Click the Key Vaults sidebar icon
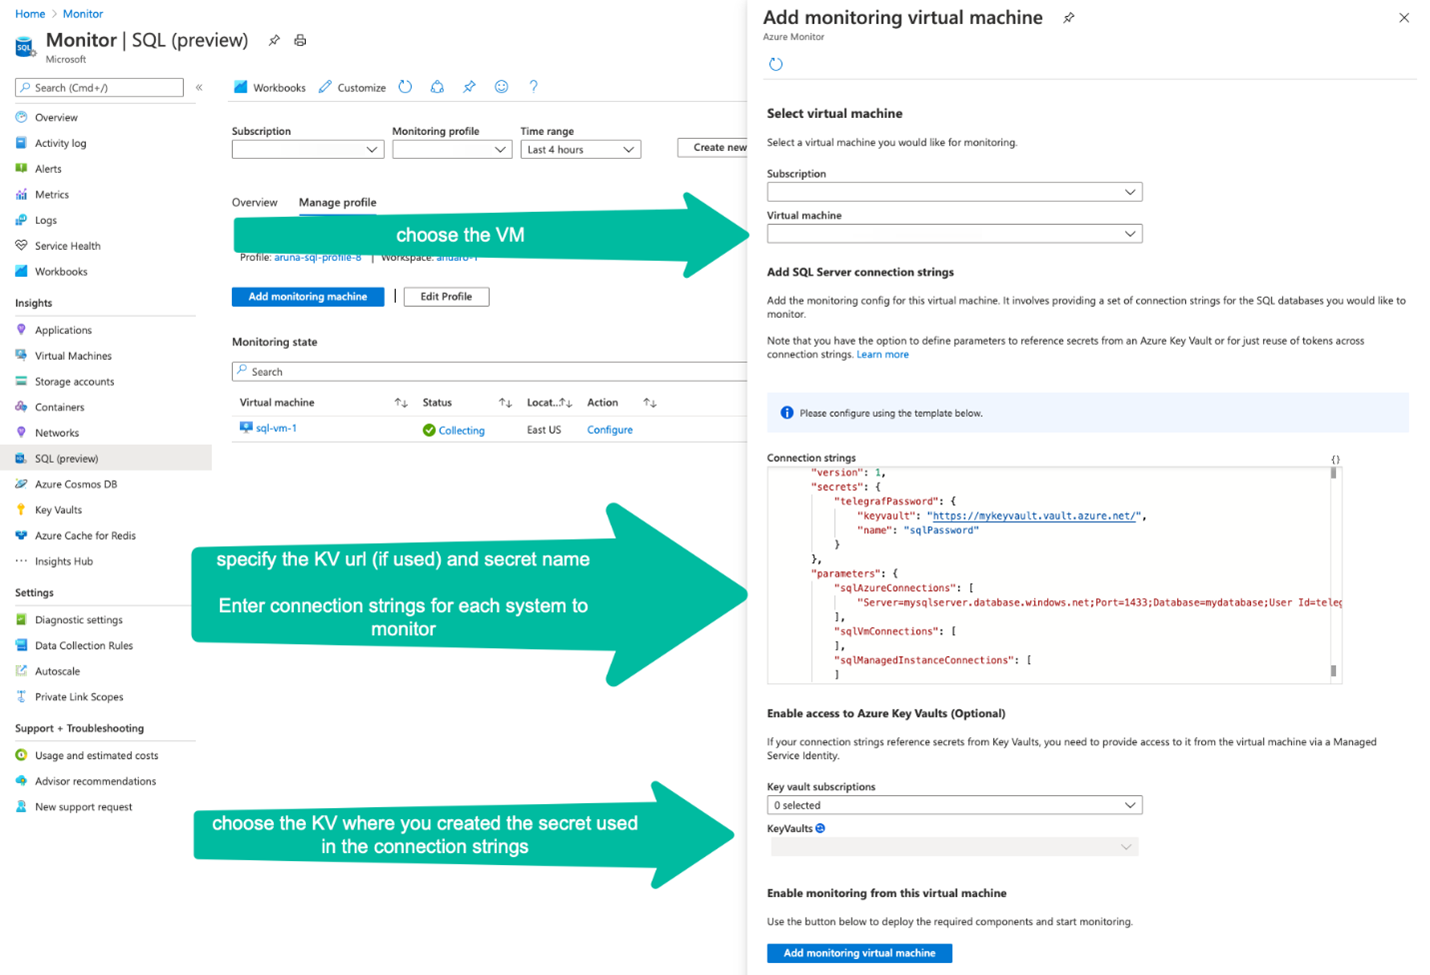1430x975 pixels. pyautogui.click(x=21, y=510)
